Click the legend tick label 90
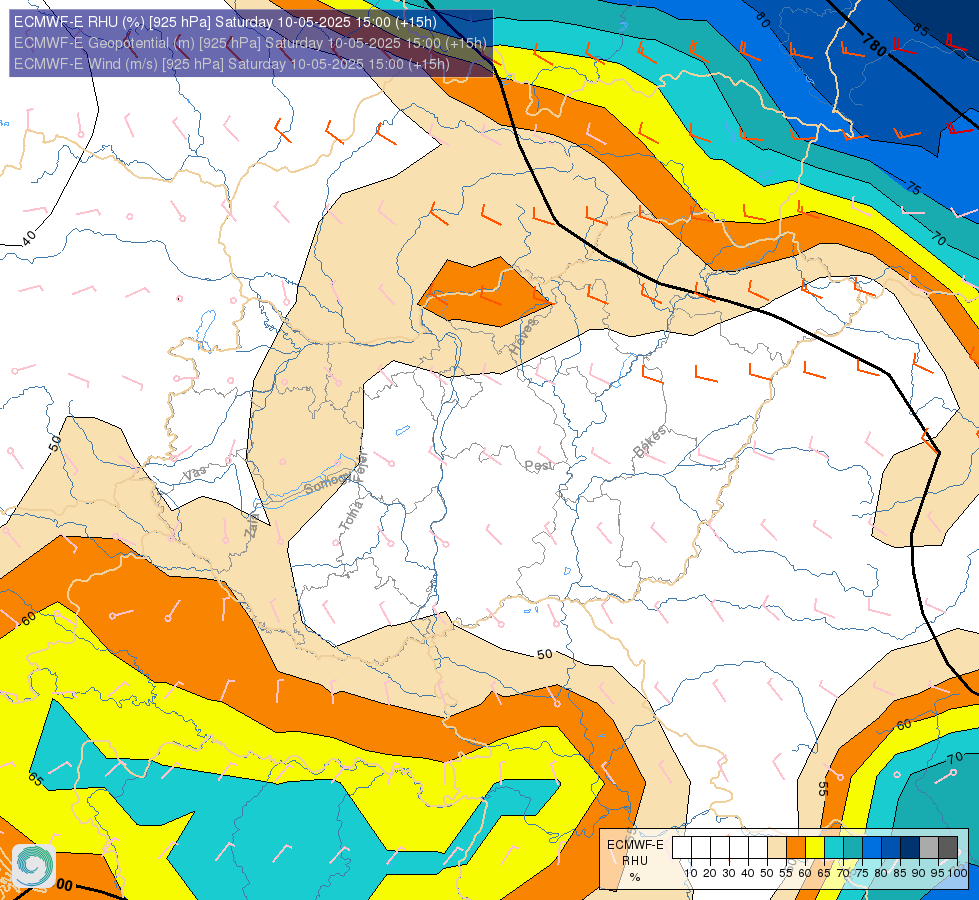The width and height of the screenshot is (979, 900). 918,873
